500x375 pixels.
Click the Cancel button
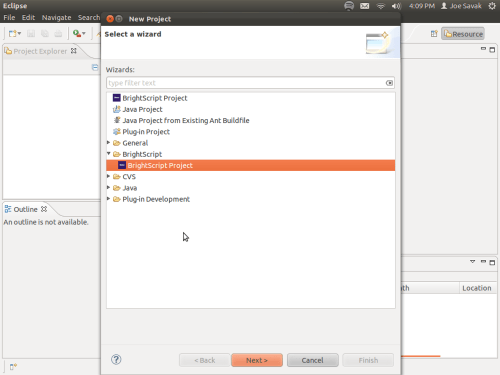tap(312, 360)
